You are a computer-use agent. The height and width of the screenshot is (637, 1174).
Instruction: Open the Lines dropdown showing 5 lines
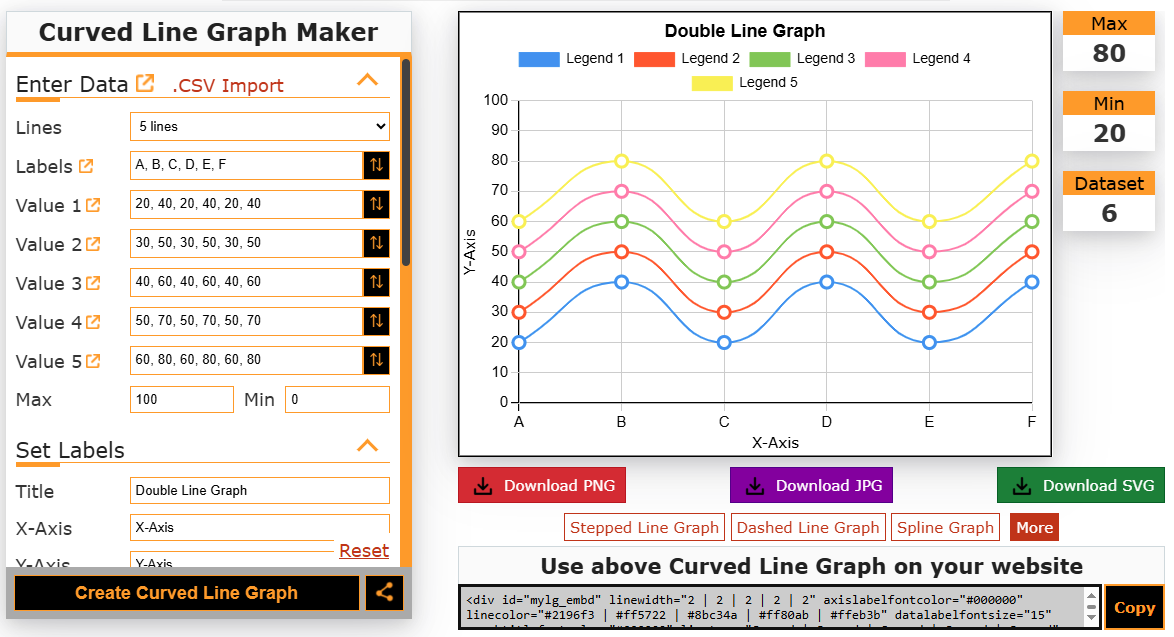(260, 127)
